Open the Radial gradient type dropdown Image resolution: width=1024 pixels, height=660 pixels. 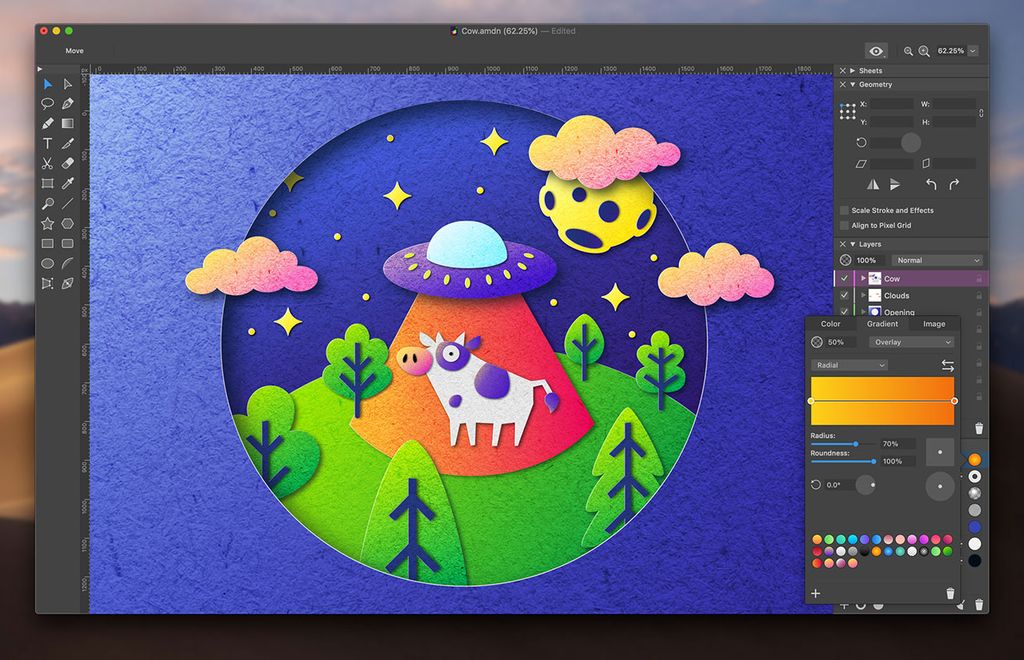848,365
